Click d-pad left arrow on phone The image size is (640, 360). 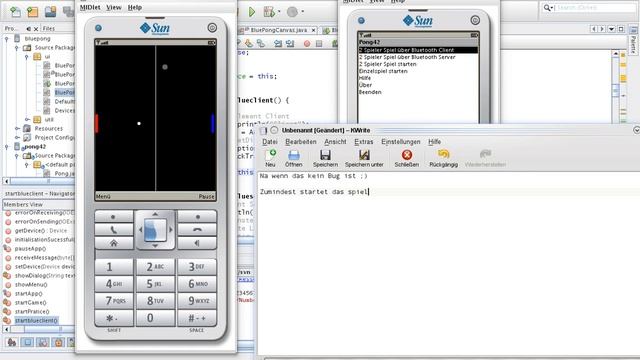pos(140,230)
